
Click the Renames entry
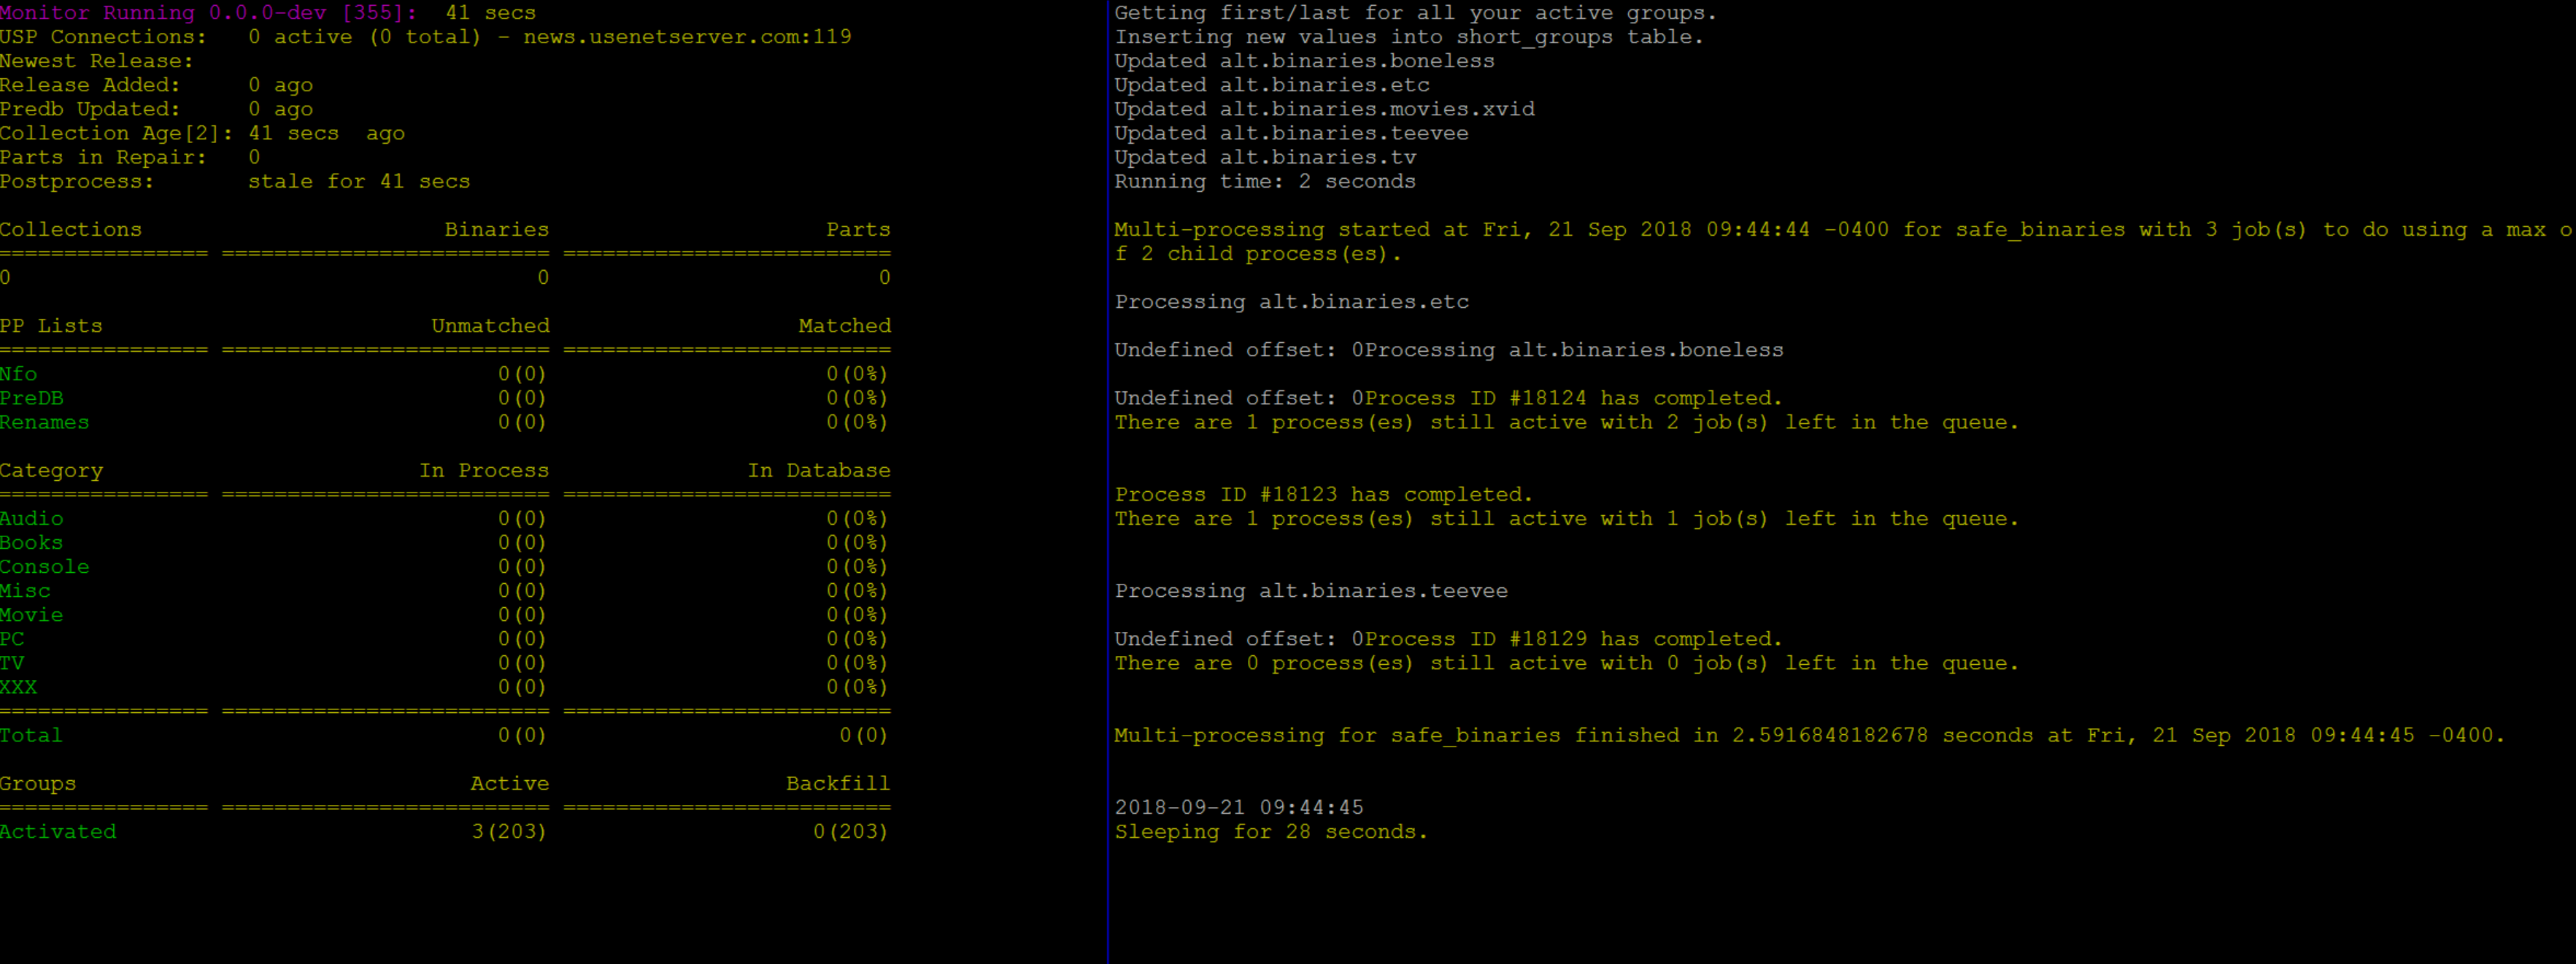point(45,422)
